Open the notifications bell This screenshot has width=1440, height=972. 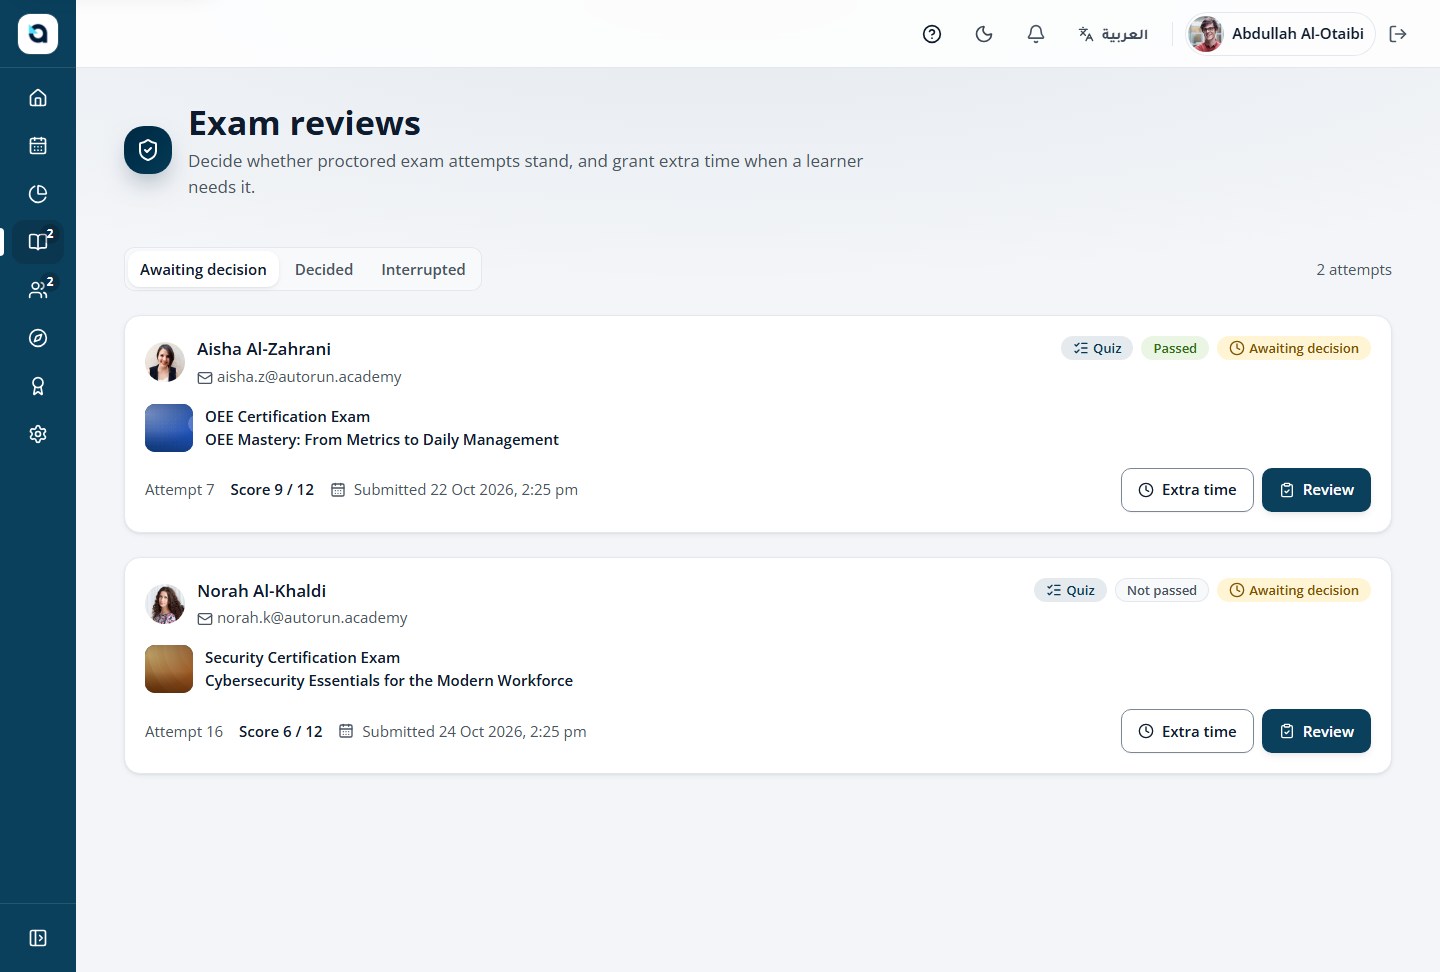pyautogui.click(x=1036, y=34)
